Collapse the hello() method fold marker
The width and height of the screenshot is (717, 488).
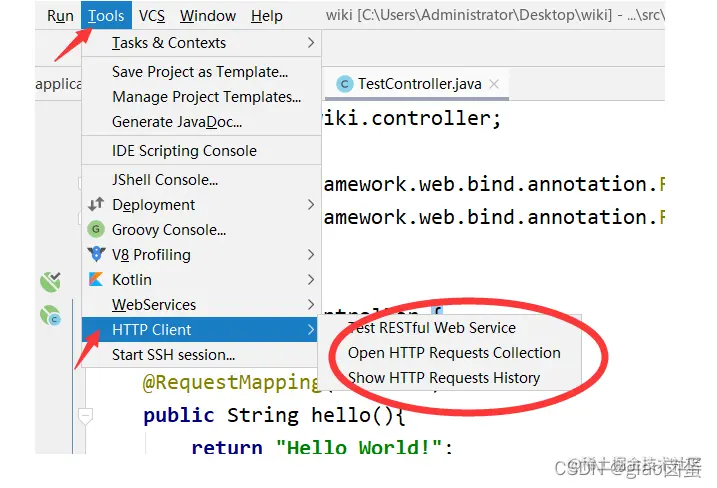86,416
